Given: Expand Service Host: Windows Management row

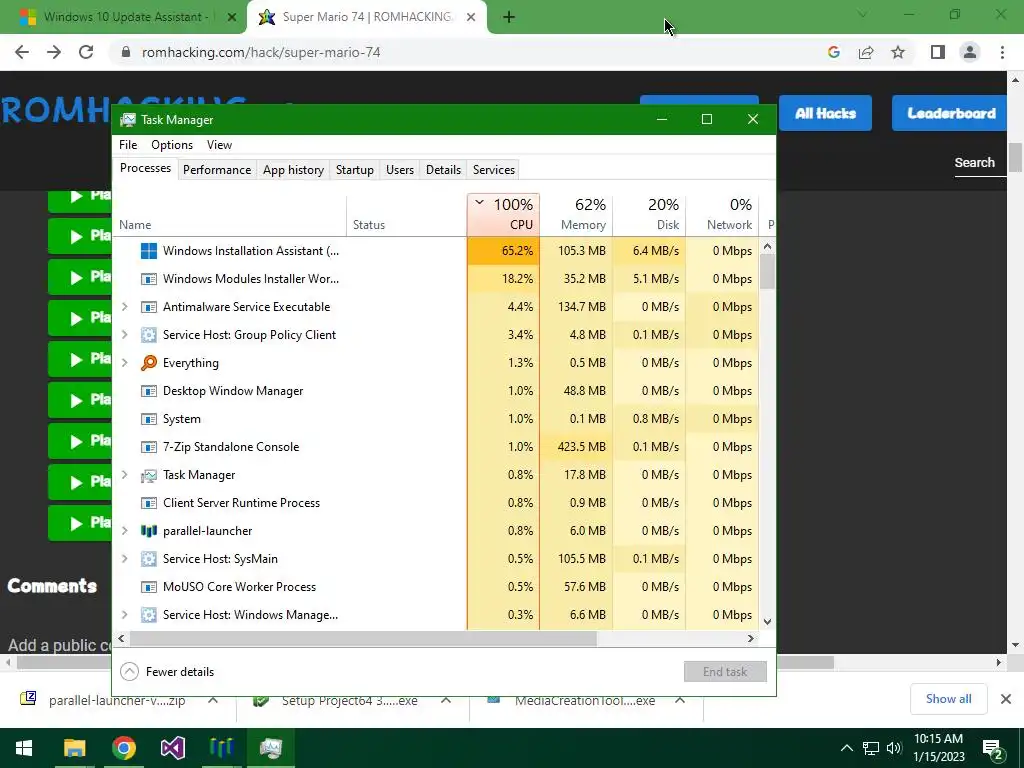Looking at the screenshot, I should click(125, 615).
